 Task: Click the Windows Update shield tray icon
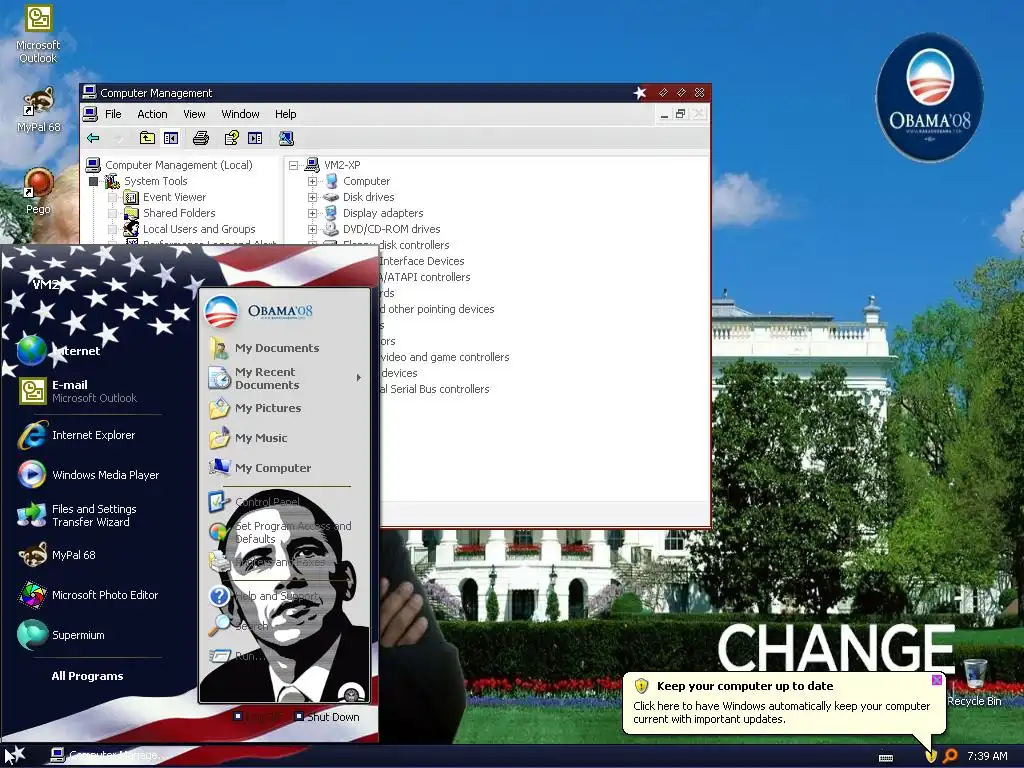tap(931, 756)
